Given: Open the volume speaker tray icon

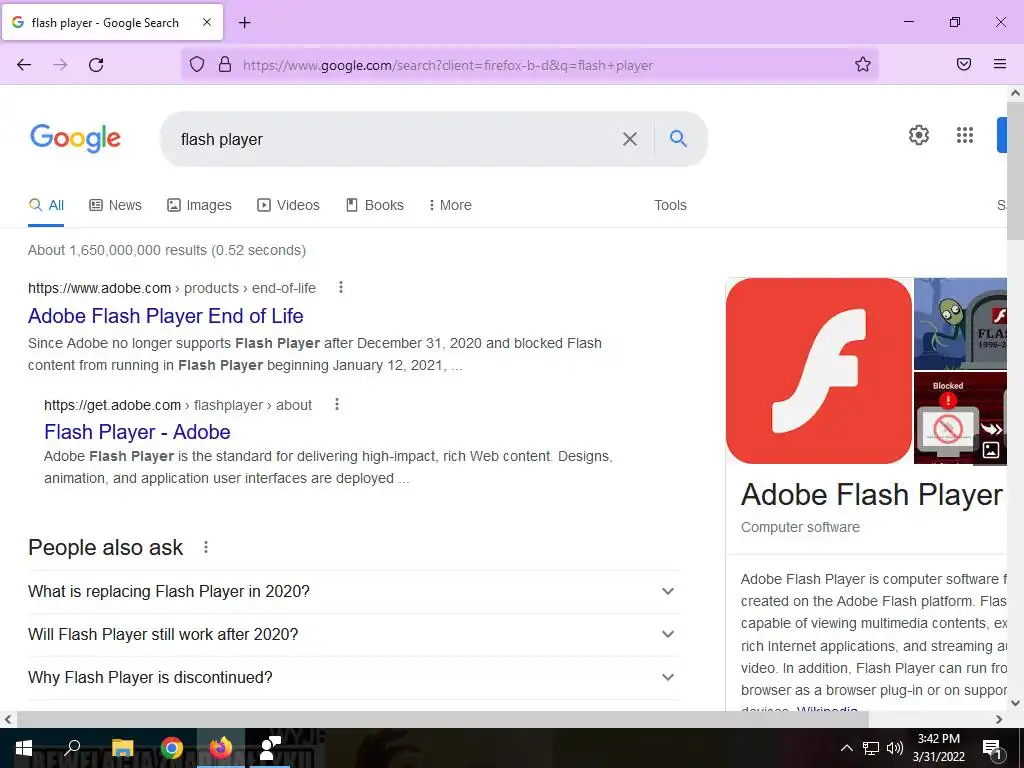Looking at the screenshot, I should click(895, 748).
